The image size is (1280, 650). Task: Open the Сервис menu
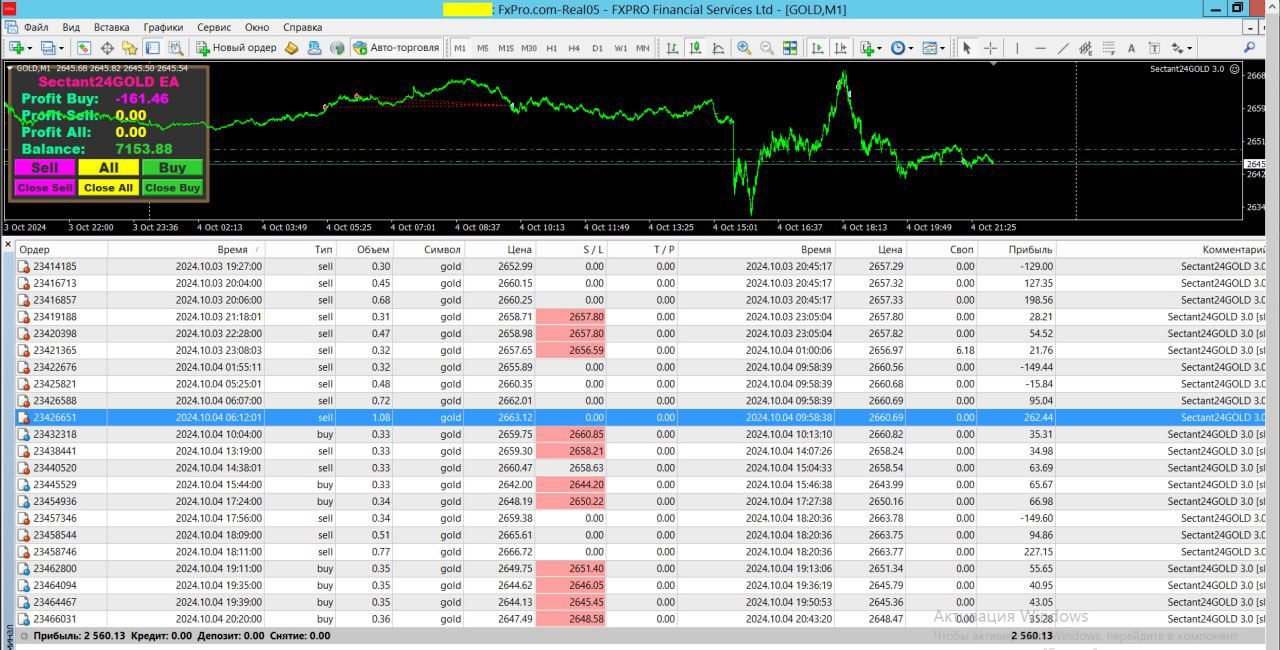tap(214, 27)
